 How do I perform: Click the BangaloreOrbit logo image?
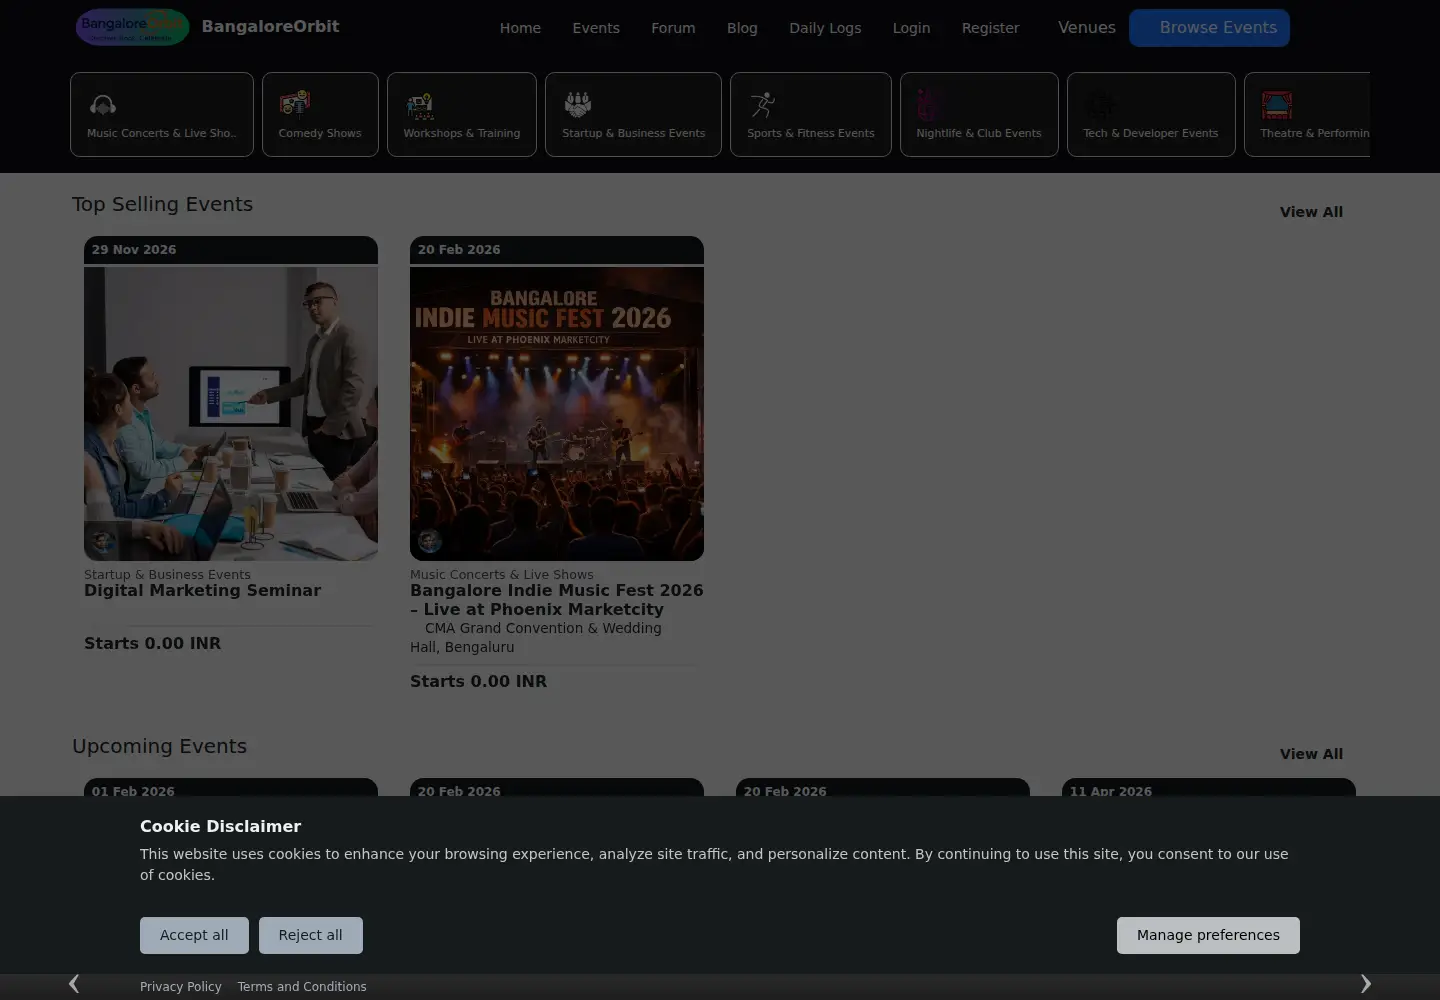click(x=132, y=27)
